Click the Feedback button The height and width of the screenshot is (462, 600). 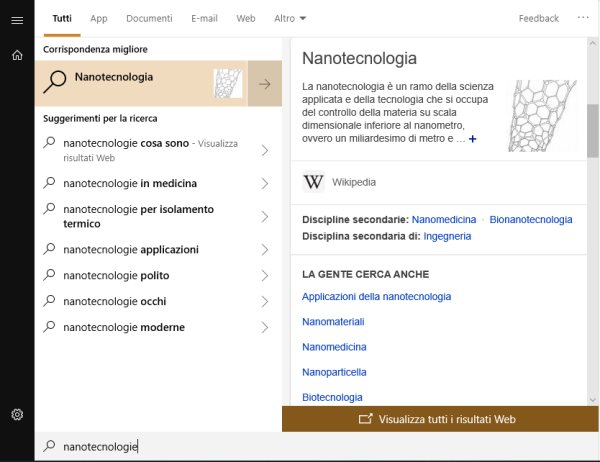click(538, 18)
